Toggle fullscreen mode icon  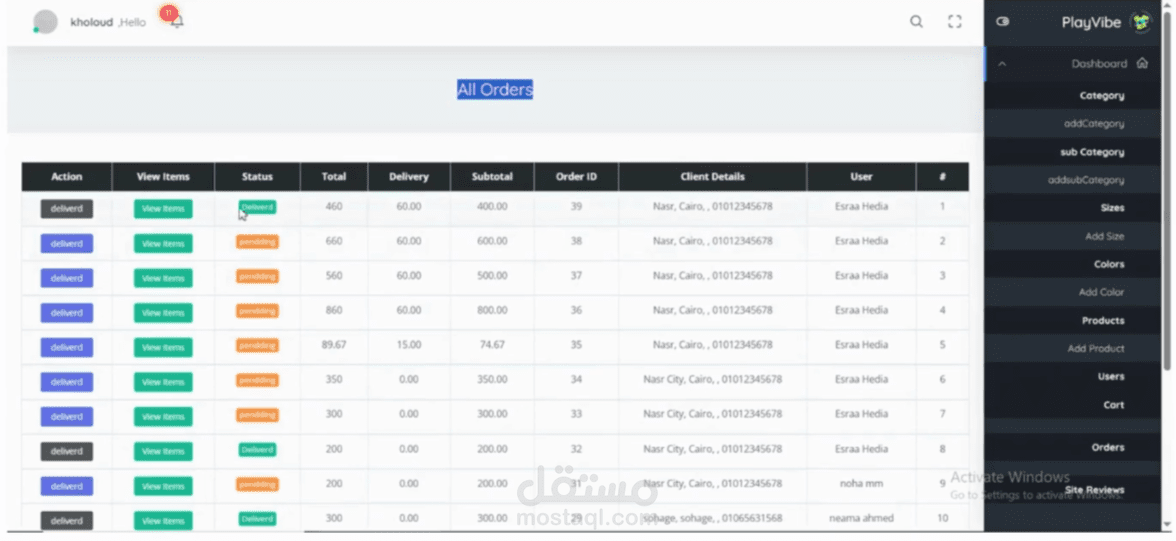(x=955, y=22)
